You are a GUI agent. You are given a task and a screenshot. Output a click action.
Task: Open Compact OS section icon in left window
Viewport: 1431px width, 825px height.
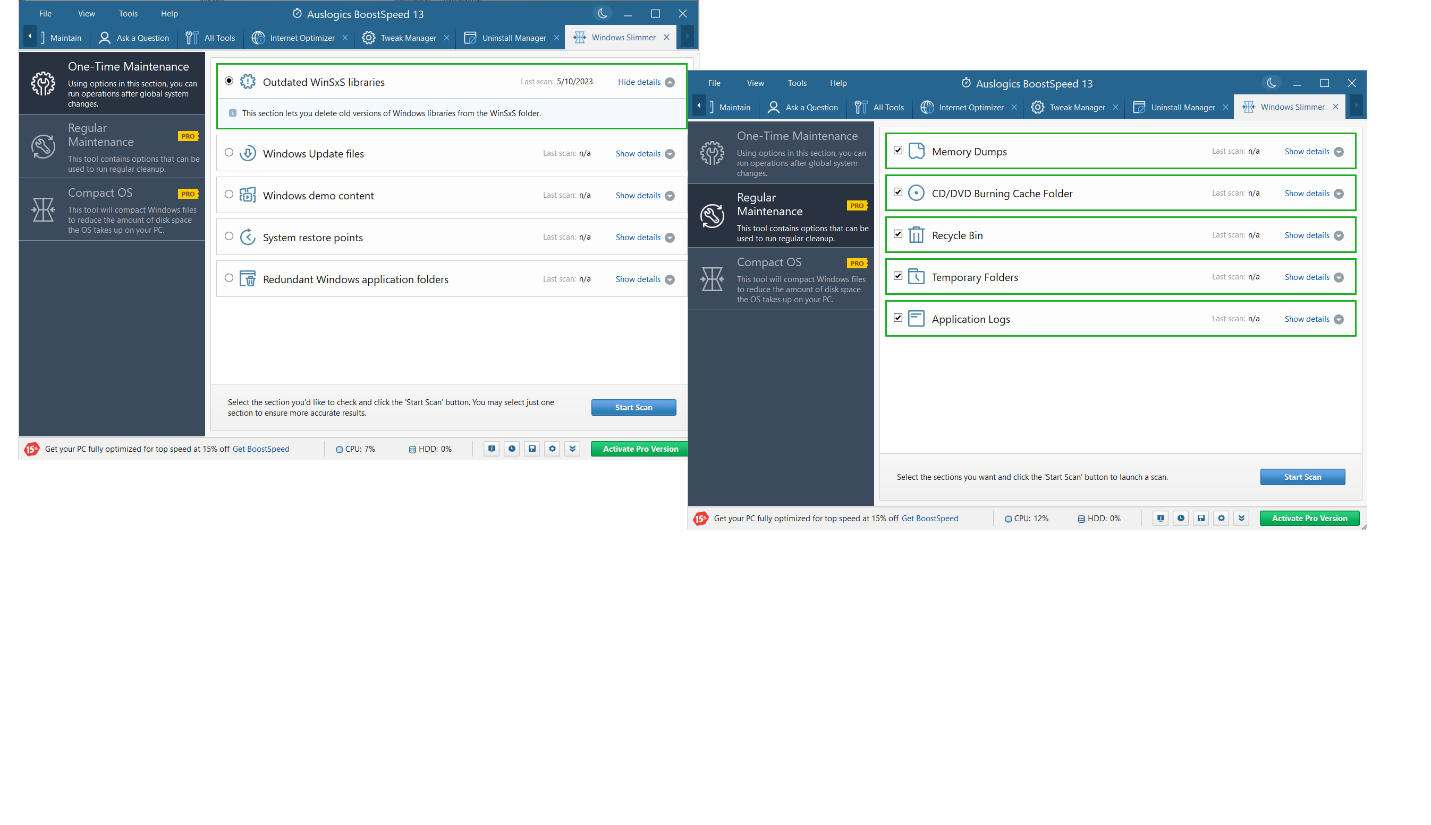pyautogui.click(x=43, y=209)
